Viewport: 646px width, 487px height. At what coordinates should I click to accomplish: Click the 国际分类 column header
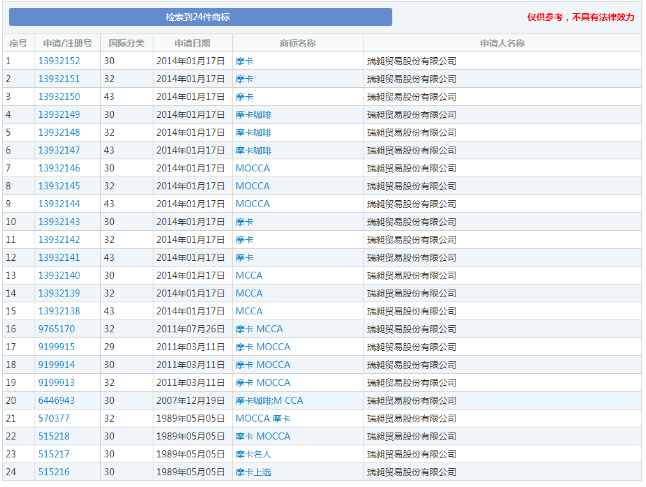point(126,43)
